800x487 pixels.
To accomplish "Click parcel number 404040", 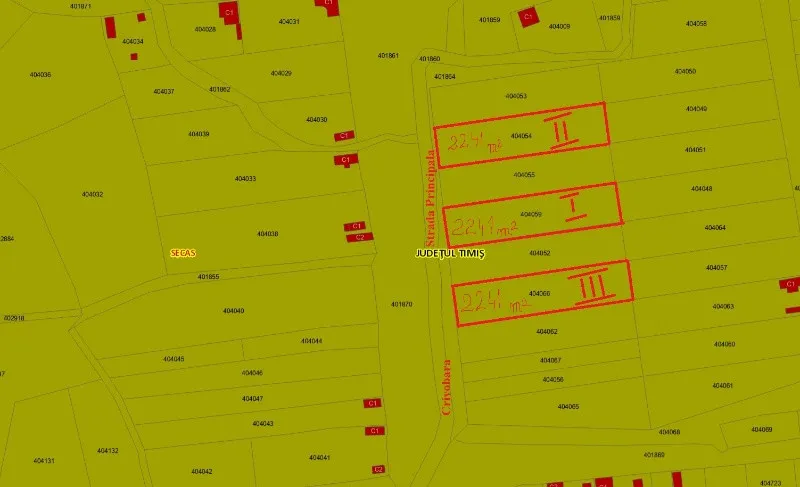I will click(233, 311).
